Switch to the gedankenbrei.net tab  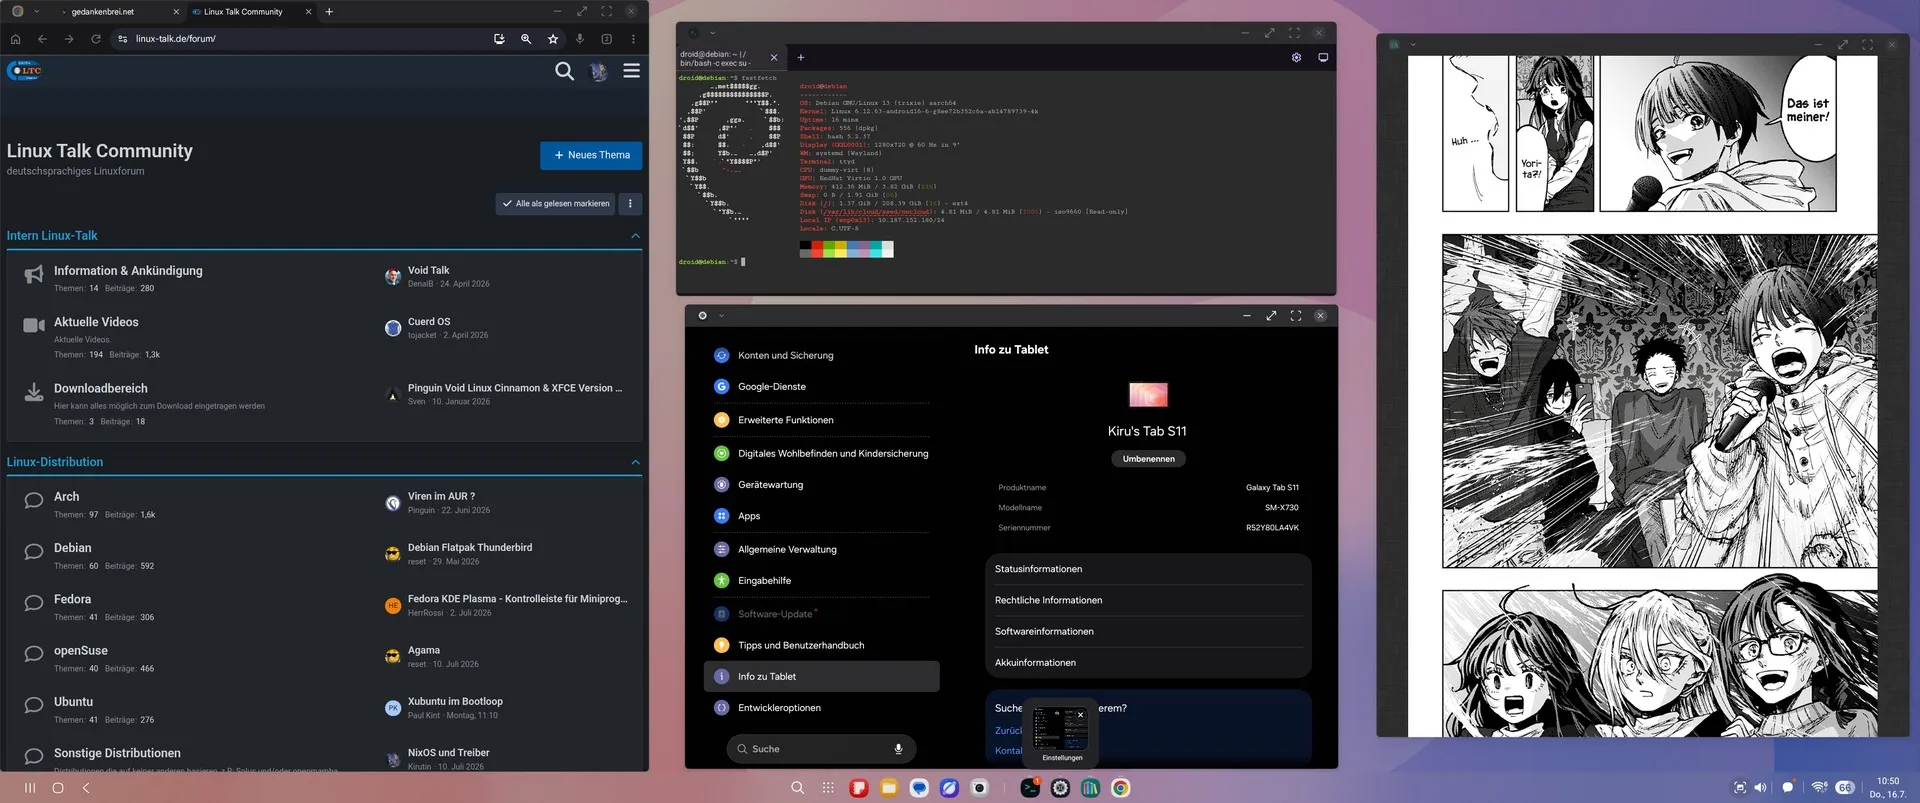coord(119,12)
